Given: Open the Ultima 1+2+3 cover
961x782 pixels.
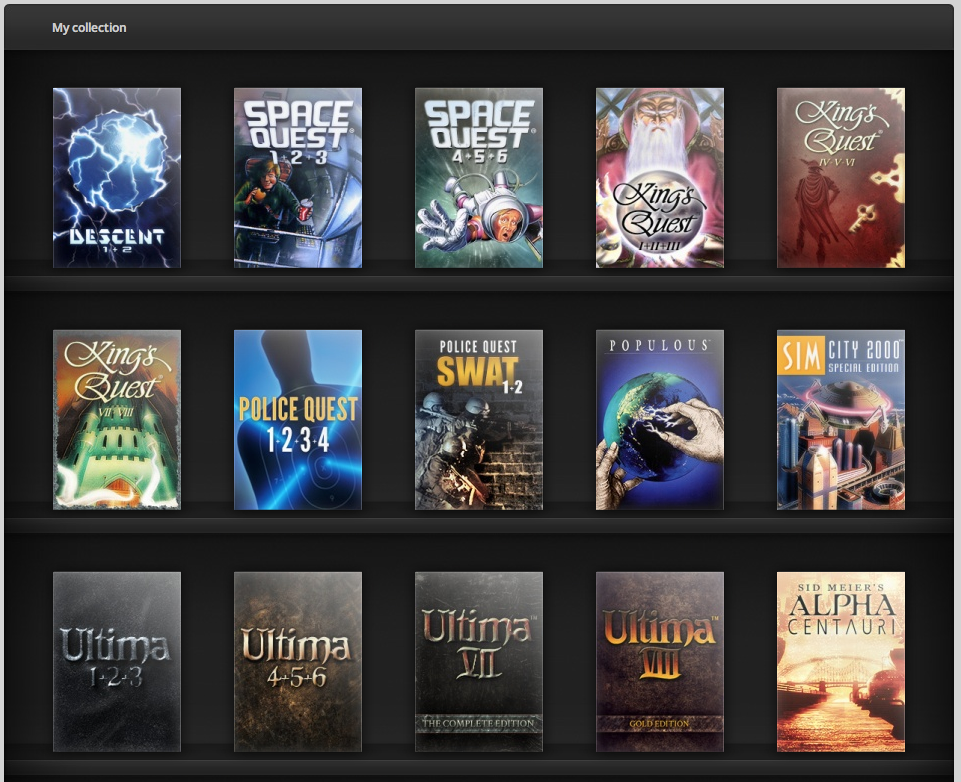Looking at the screenshot, I should click(116, 662).
